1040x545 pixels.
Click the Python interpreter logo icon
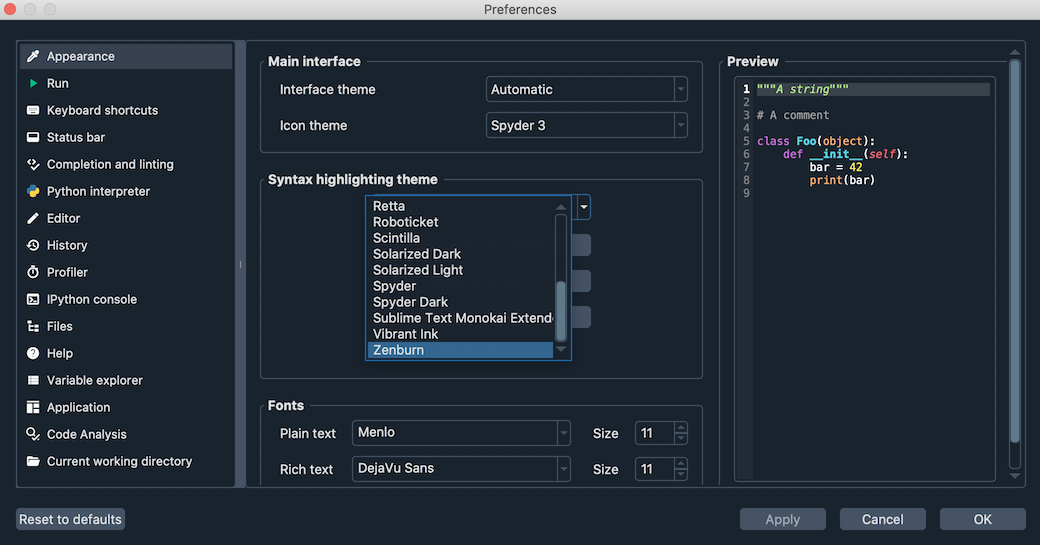point(33,192)
